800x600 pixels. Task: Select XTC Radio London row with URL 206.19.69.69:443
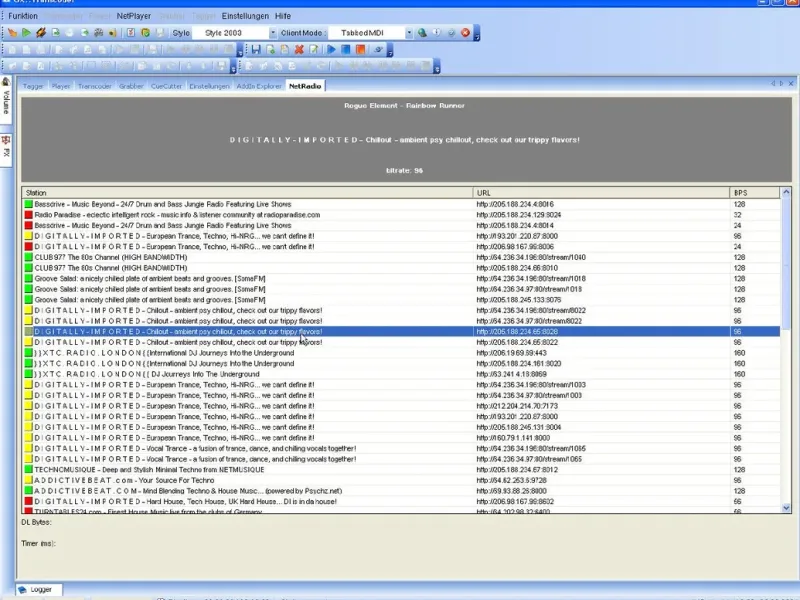402,353
